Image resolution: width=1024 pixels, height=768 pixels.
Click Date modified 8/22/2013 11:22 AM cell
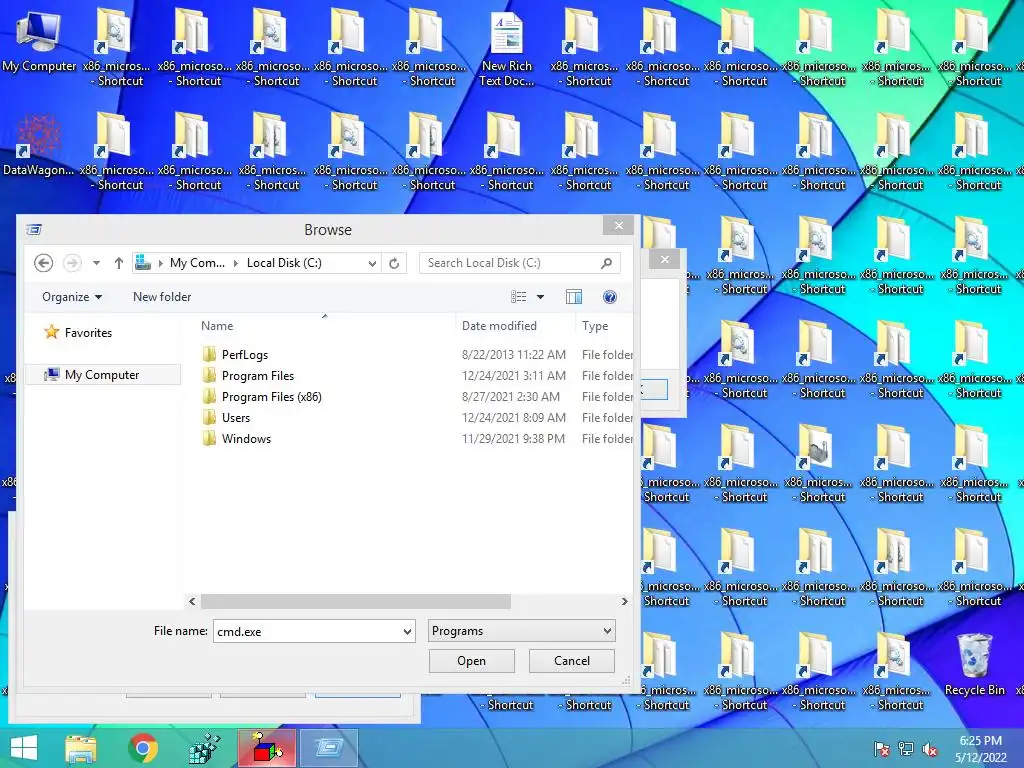pyautogui.click(x=514, y=355)
